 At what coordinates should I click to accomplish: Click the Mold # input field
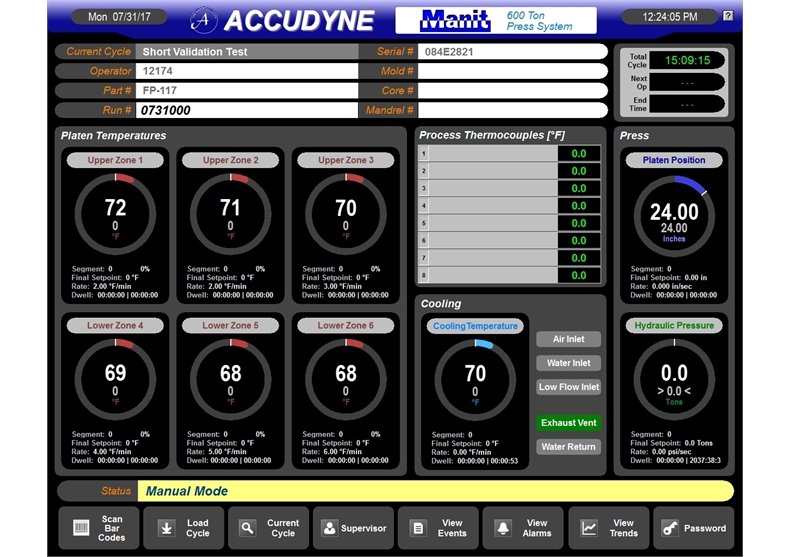(x=512, y=71)
